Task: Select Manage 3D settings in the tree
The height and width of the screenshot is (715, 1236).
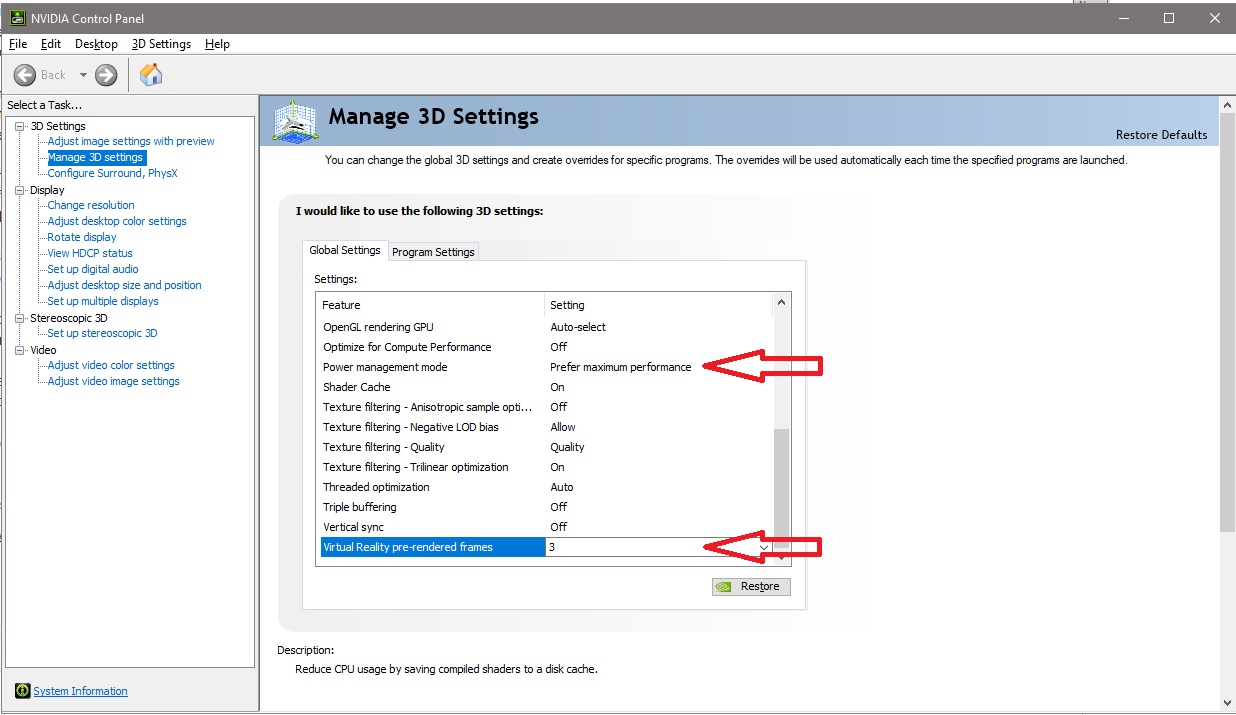Action: [96, 157]
